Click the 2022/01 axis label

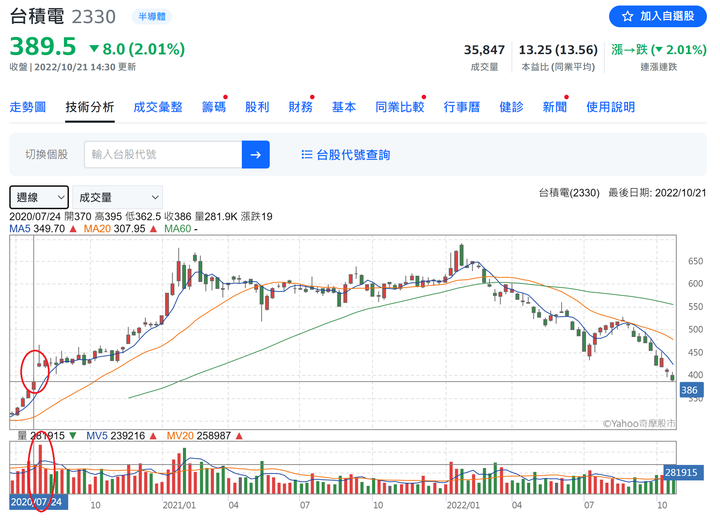pyautogui.click(x=463, y=505)
